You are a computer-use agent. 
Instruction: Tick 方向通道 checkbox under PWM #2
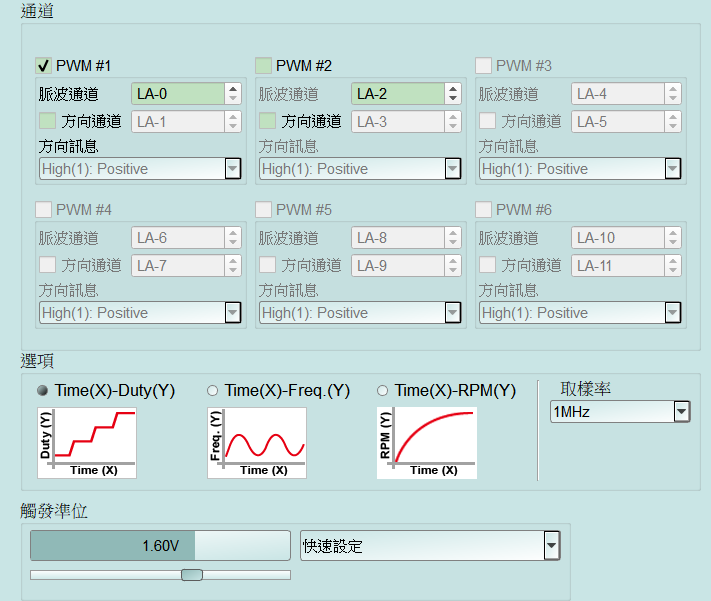tap(268, 121)
